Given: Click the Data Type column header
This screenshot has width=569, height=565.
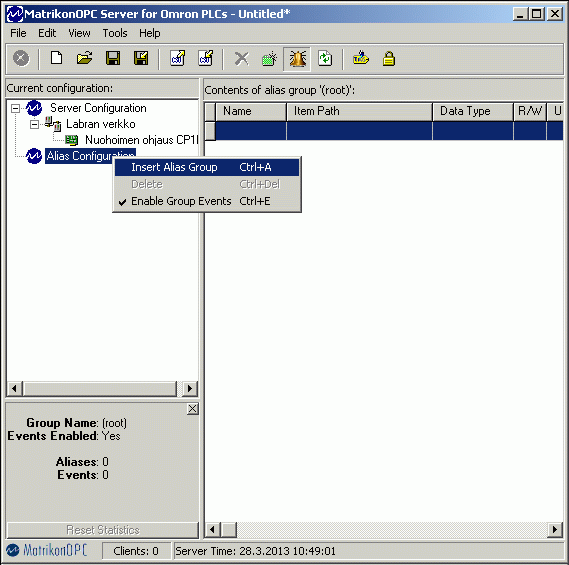Looking at the screenshot, I should pyautogui.click(x=473, y=111).
